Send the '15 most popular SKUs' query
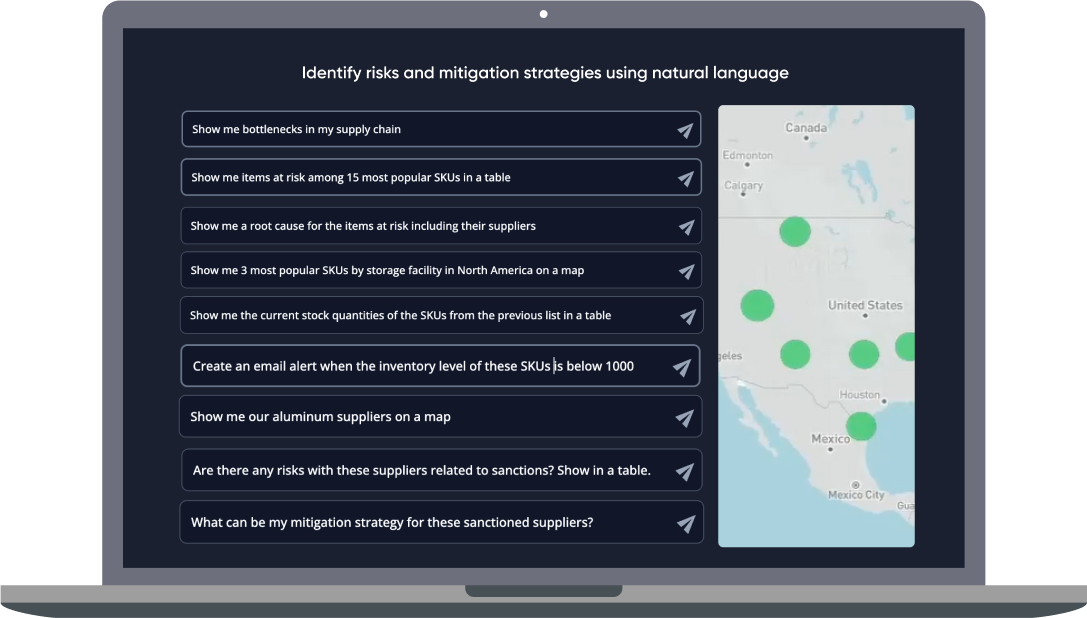This screenshot has height=618, width=1087. (686, 178)
